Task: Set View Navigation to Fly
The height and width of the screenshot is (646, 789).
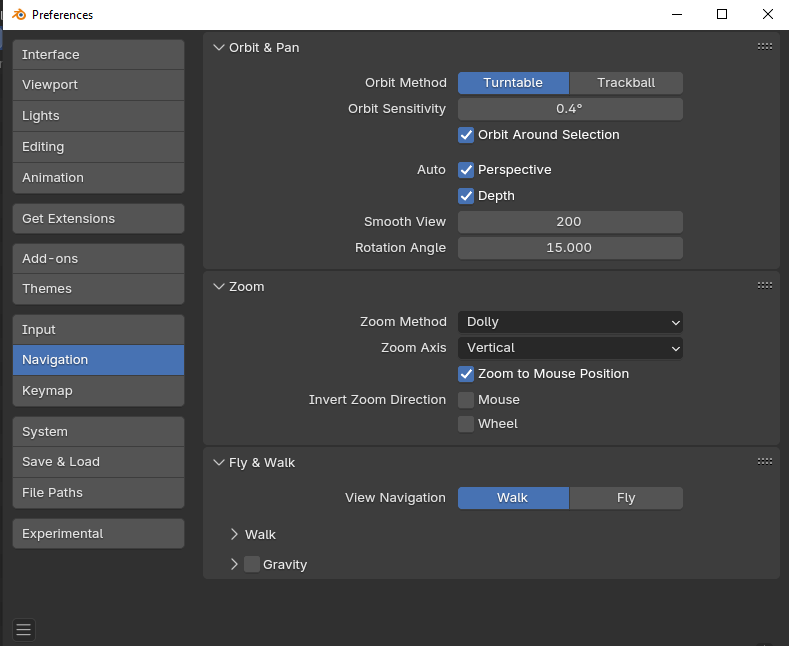Action: point(626,498)
